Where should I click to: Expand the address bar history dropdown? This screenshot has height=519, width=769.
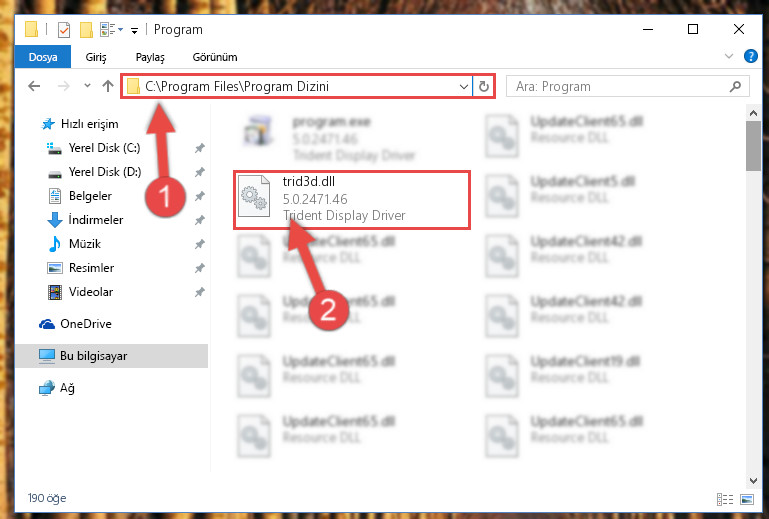point(463,87)
